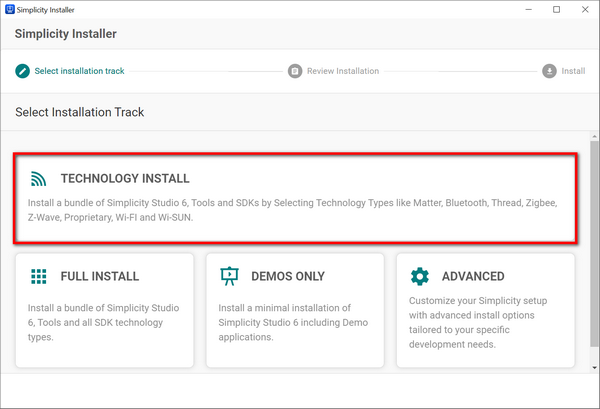Click Demos Only description about minimal installation
600x409 pixels.
click(293, 323)
